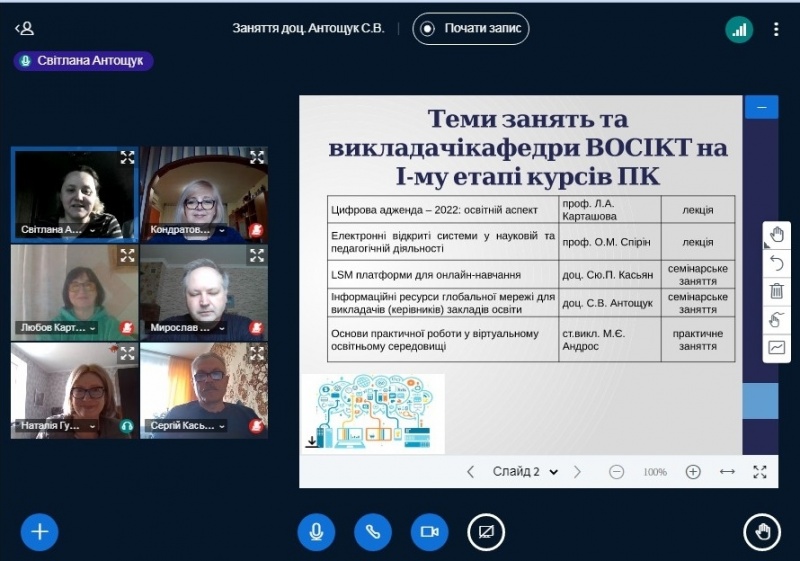Screen dimensions: 800x561
Task: Make the presentation fullscreen
Action: point(760,472)
